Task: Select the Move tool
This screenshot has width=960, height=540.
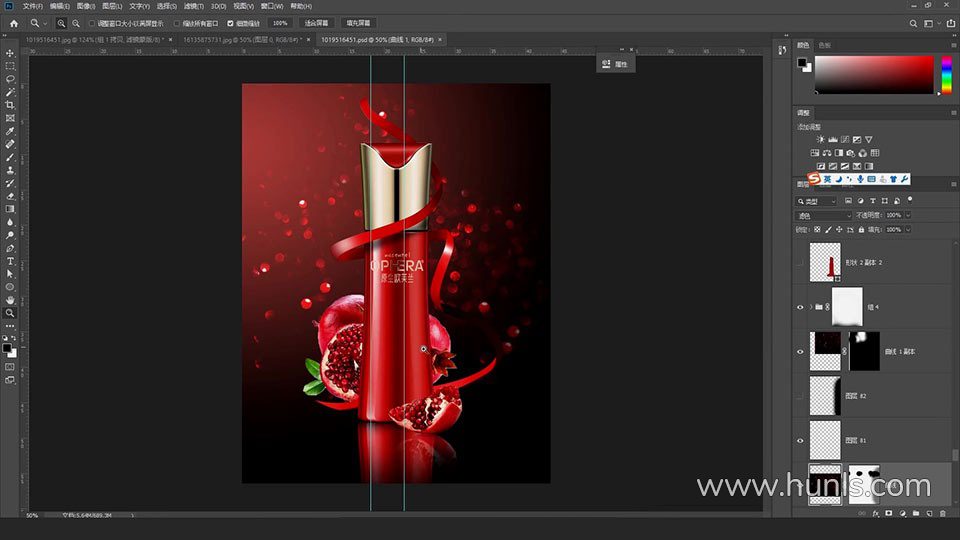Action: (x=10, y=53)
